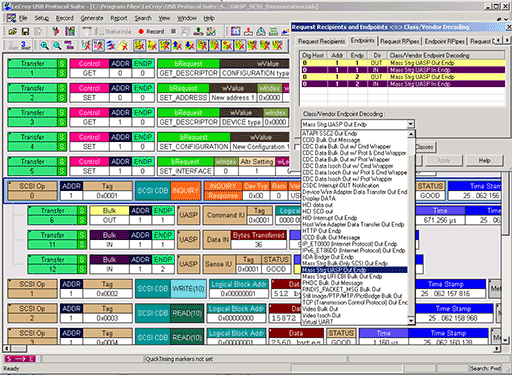The image size is (512, 375).
Task: Click the Zoom In magnifier icon
Action: pos(44,45)
